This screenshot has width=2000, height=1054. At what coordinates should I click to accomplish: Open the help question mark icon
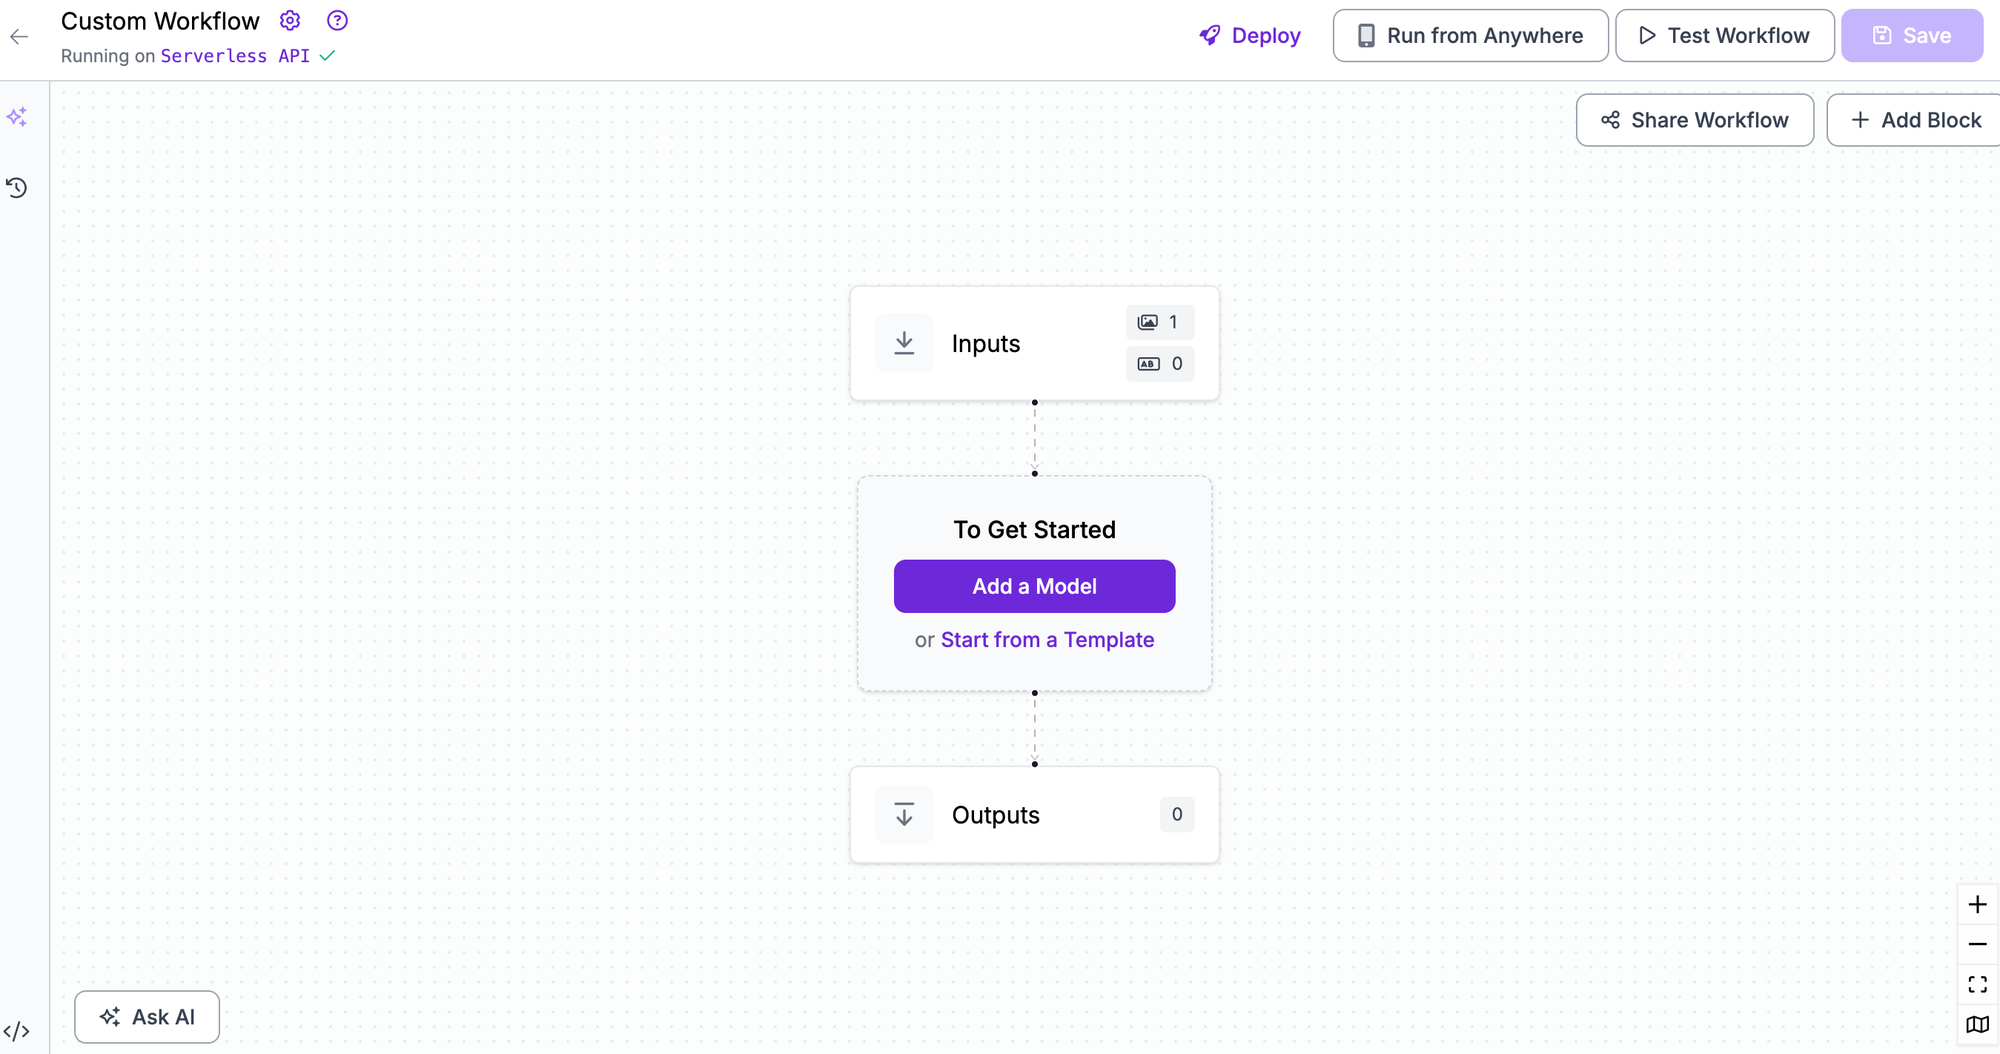tap(338, 21)
